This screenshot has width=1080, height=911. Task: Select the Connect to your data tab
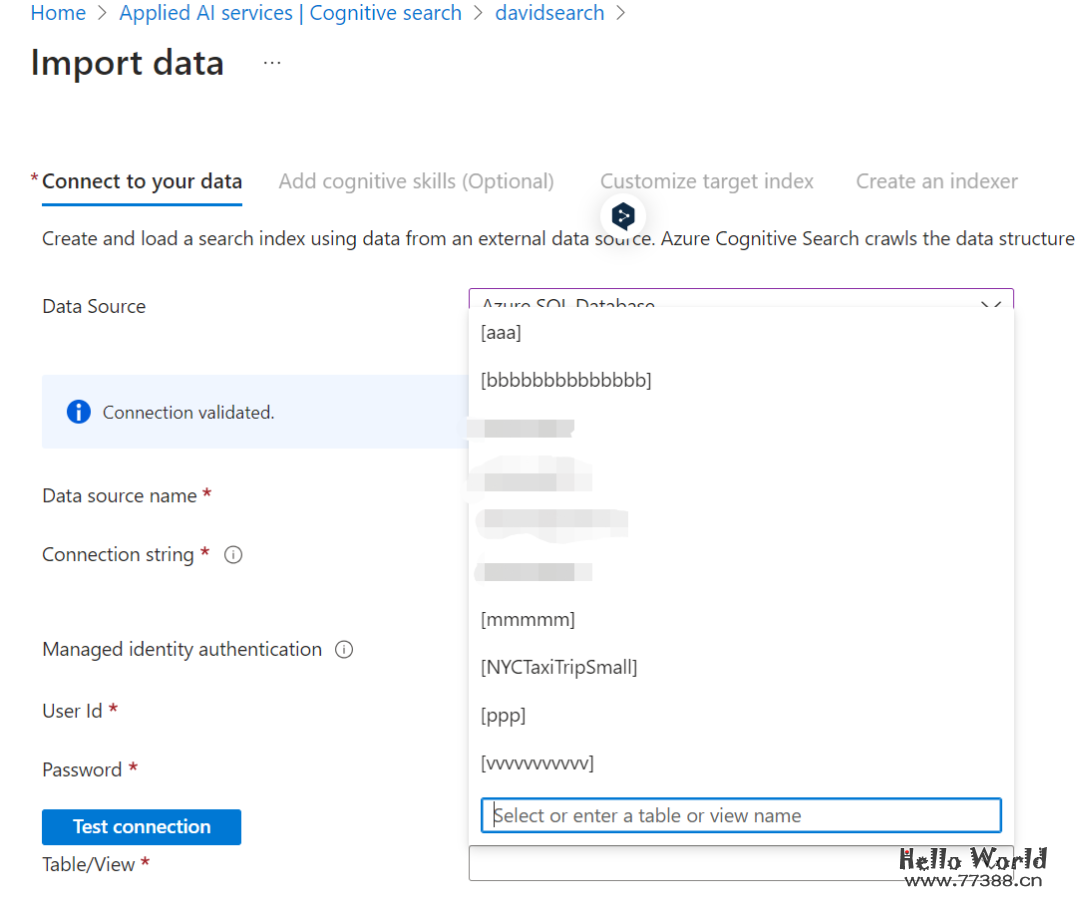(x=142, y=182)
